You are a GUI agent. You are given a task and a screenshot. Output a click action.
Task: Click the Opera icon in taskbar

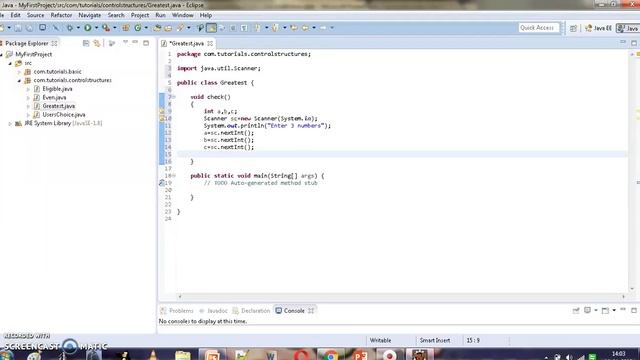click(300, 355)
